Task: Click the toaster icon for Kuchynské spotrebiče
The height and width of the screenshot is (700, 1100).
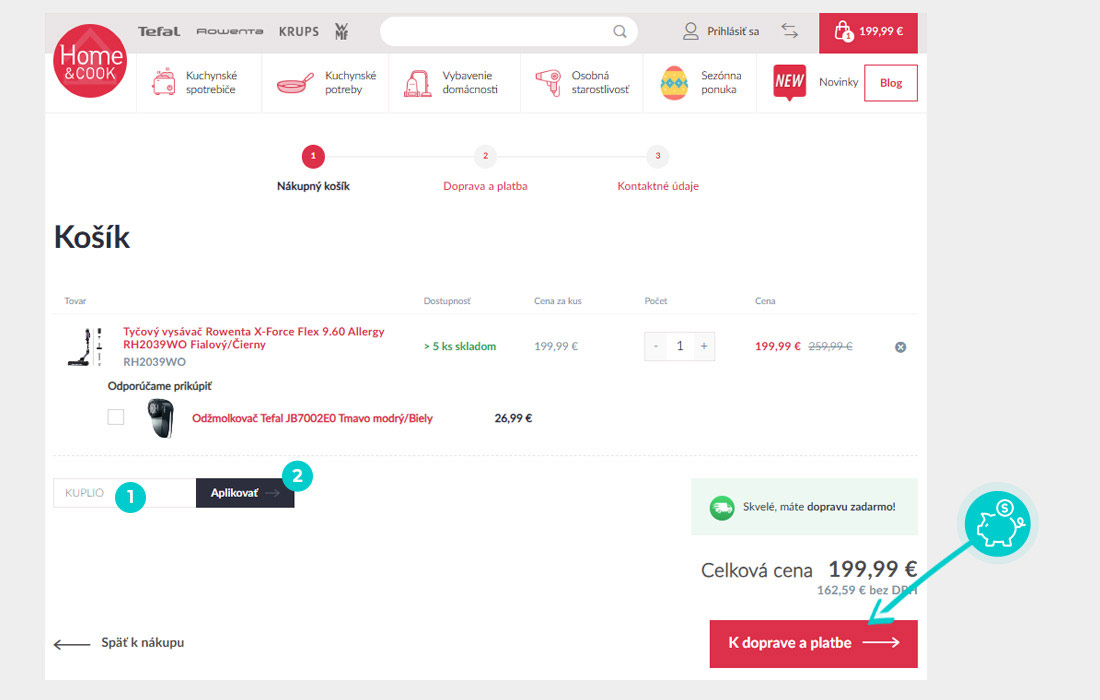Action: [x=163, y=82]
